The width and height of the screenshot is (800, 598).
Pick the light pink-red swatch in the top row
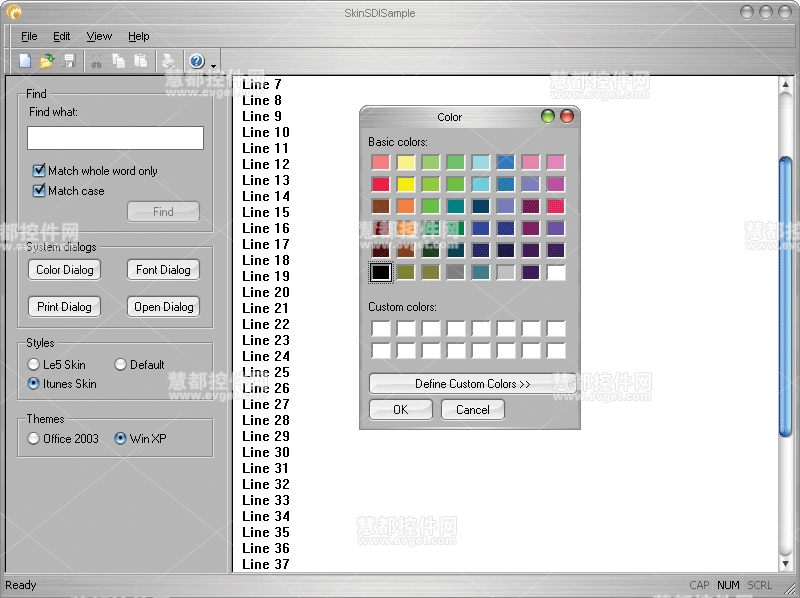click(381, 162)
